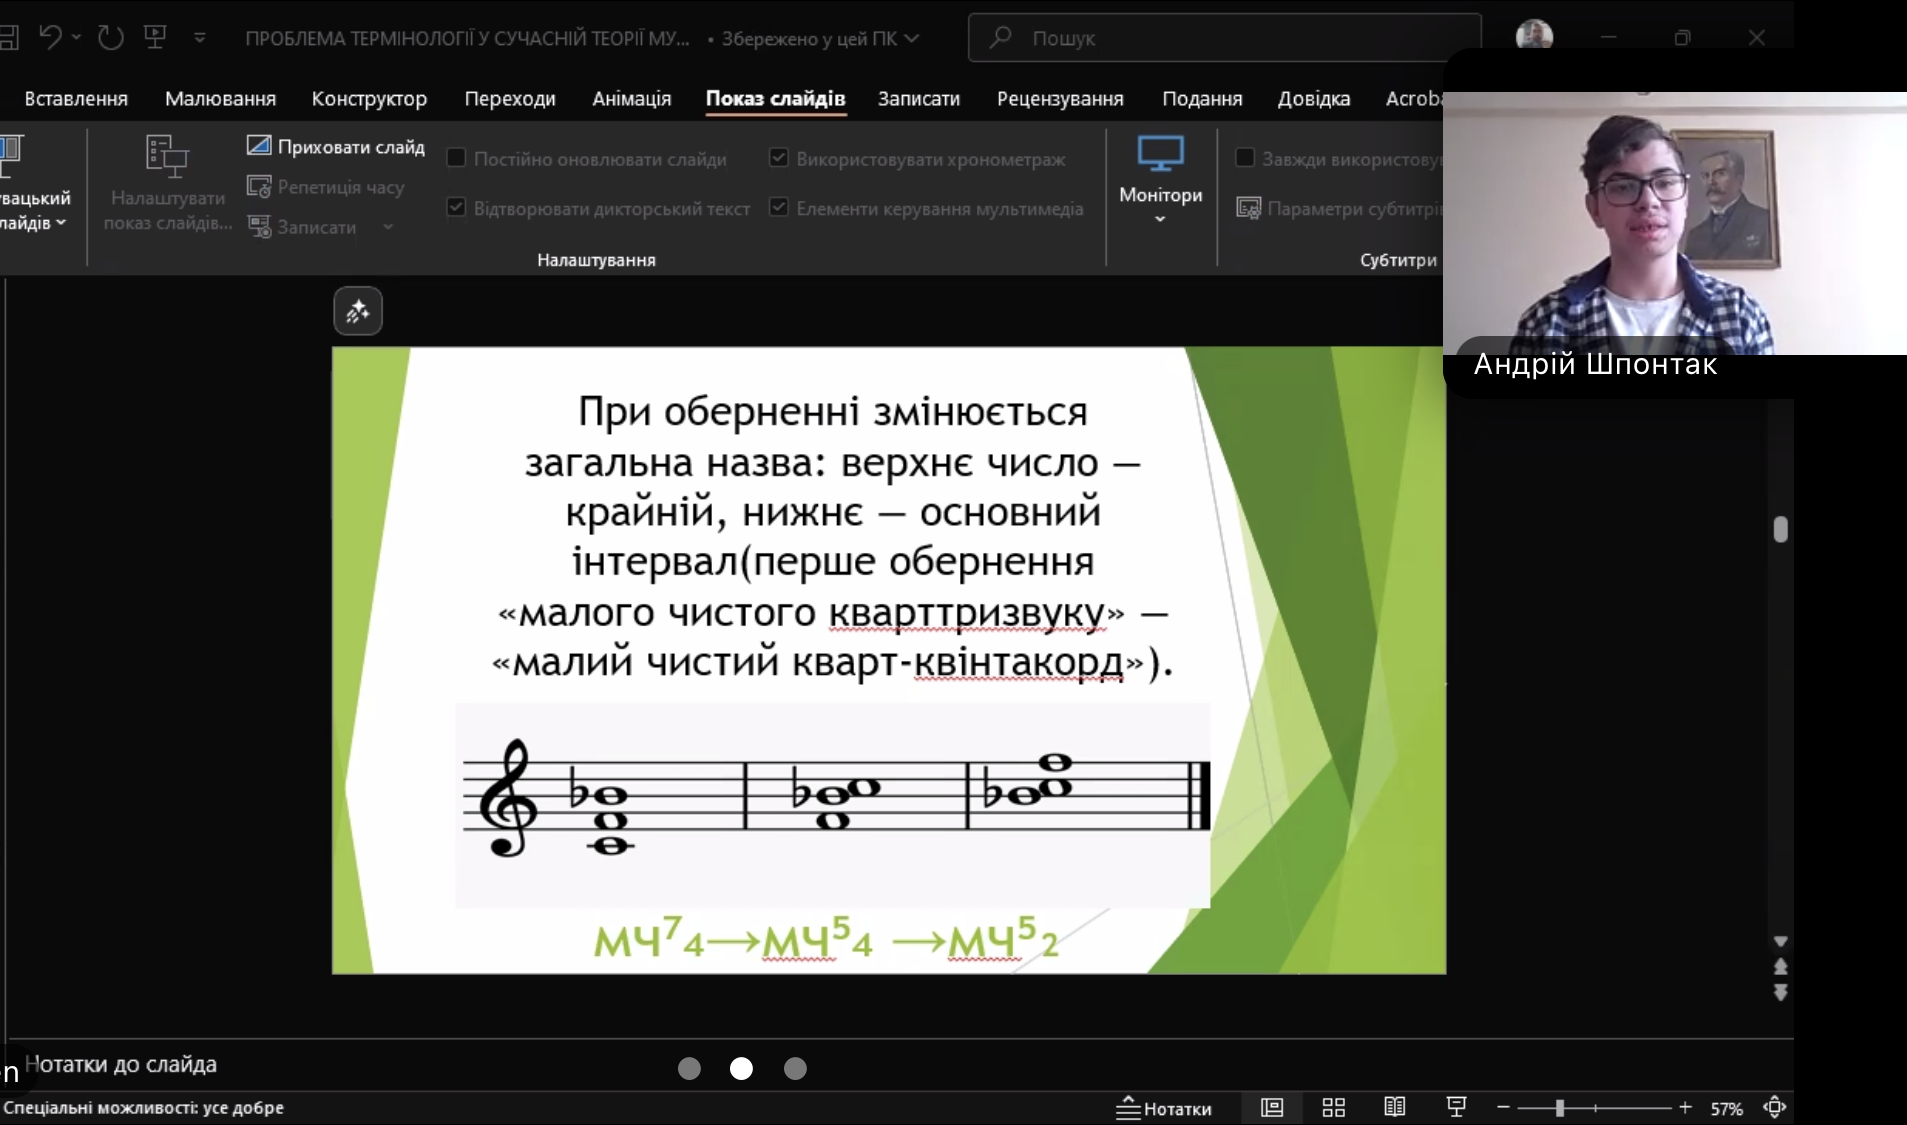1907x1125 pixels.
Task: Click the Save icon in title bar
Action: tap(8, 38)
